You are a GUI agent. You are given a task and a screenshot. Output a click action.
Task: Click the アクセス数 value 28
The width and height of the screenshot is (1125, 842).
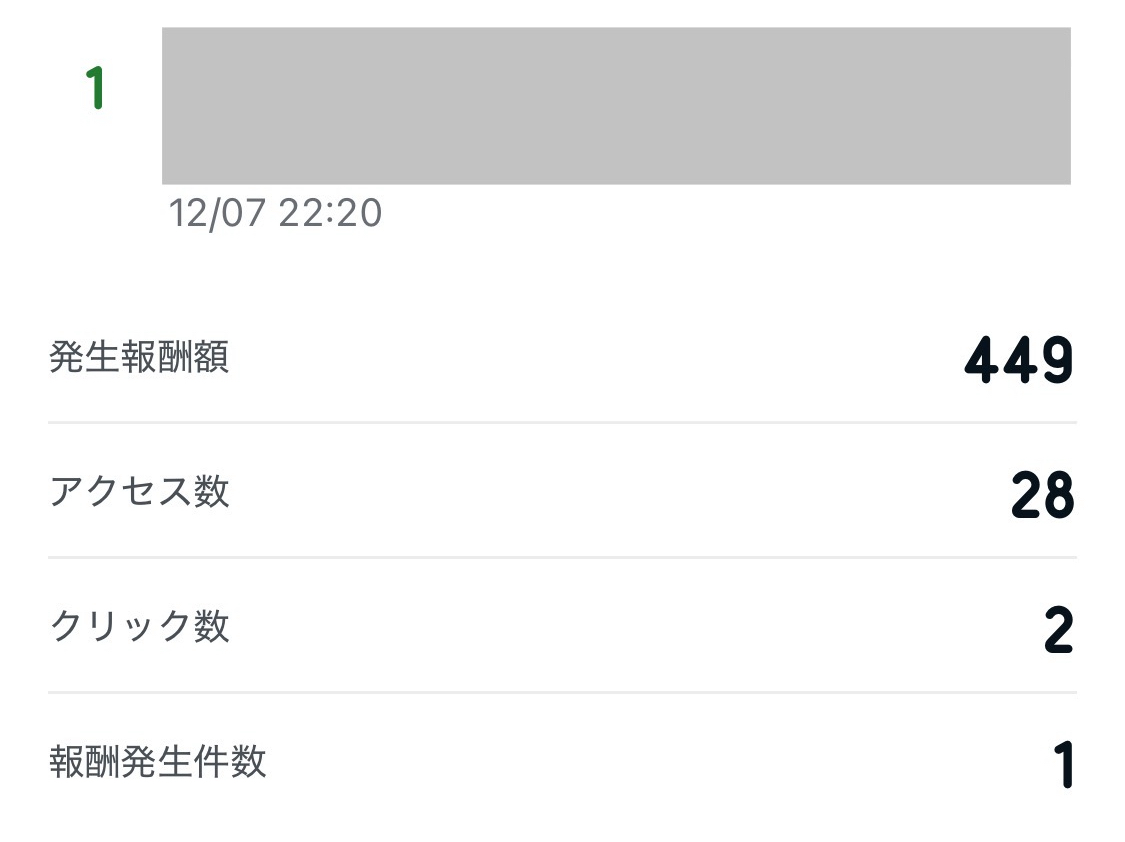point(1042,496)
